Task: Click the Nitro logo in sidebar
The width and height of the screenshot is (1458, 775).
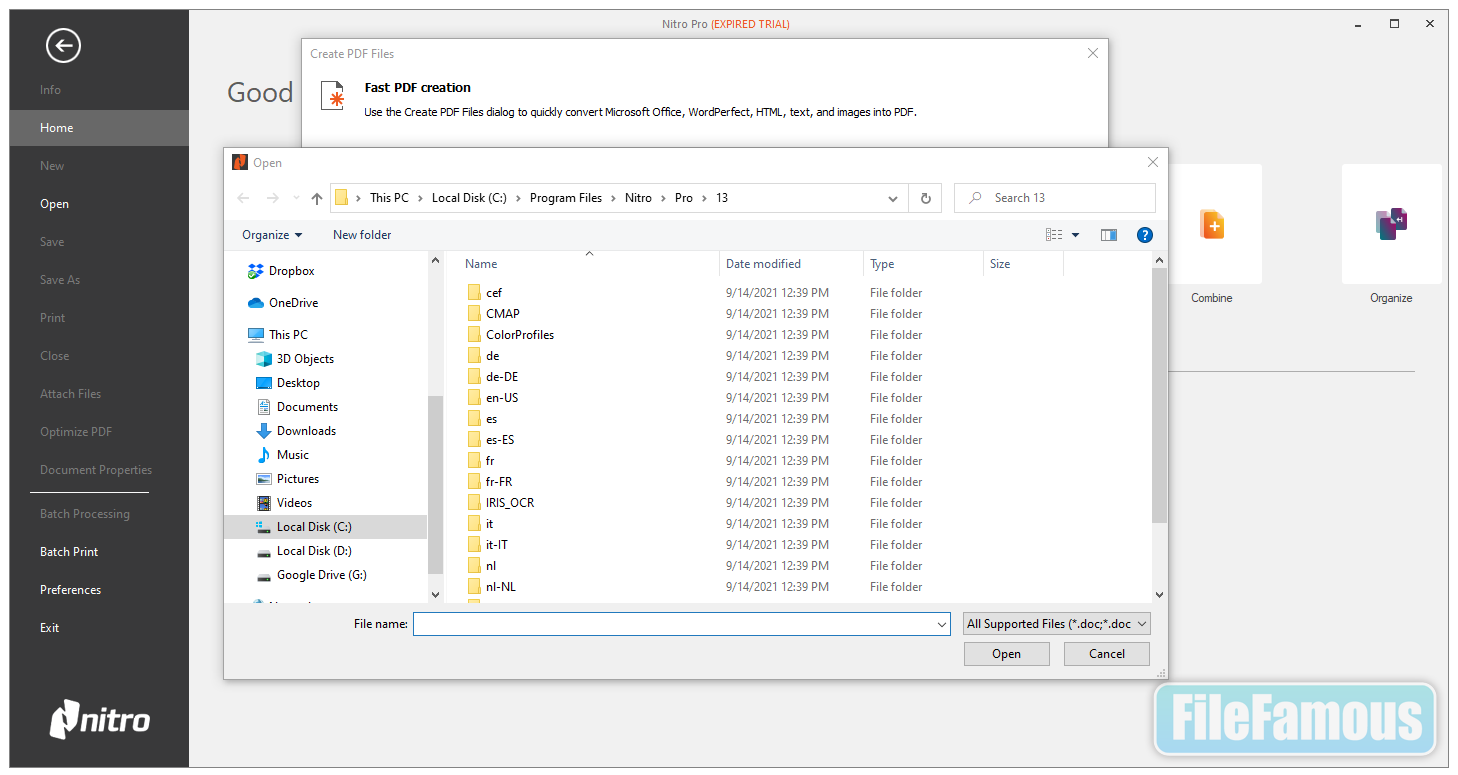Action: point(100,719)
